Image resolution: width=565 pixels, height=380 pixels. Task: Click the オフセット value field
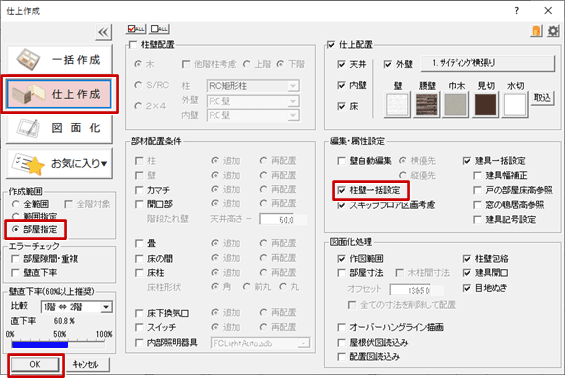[417, 290]
